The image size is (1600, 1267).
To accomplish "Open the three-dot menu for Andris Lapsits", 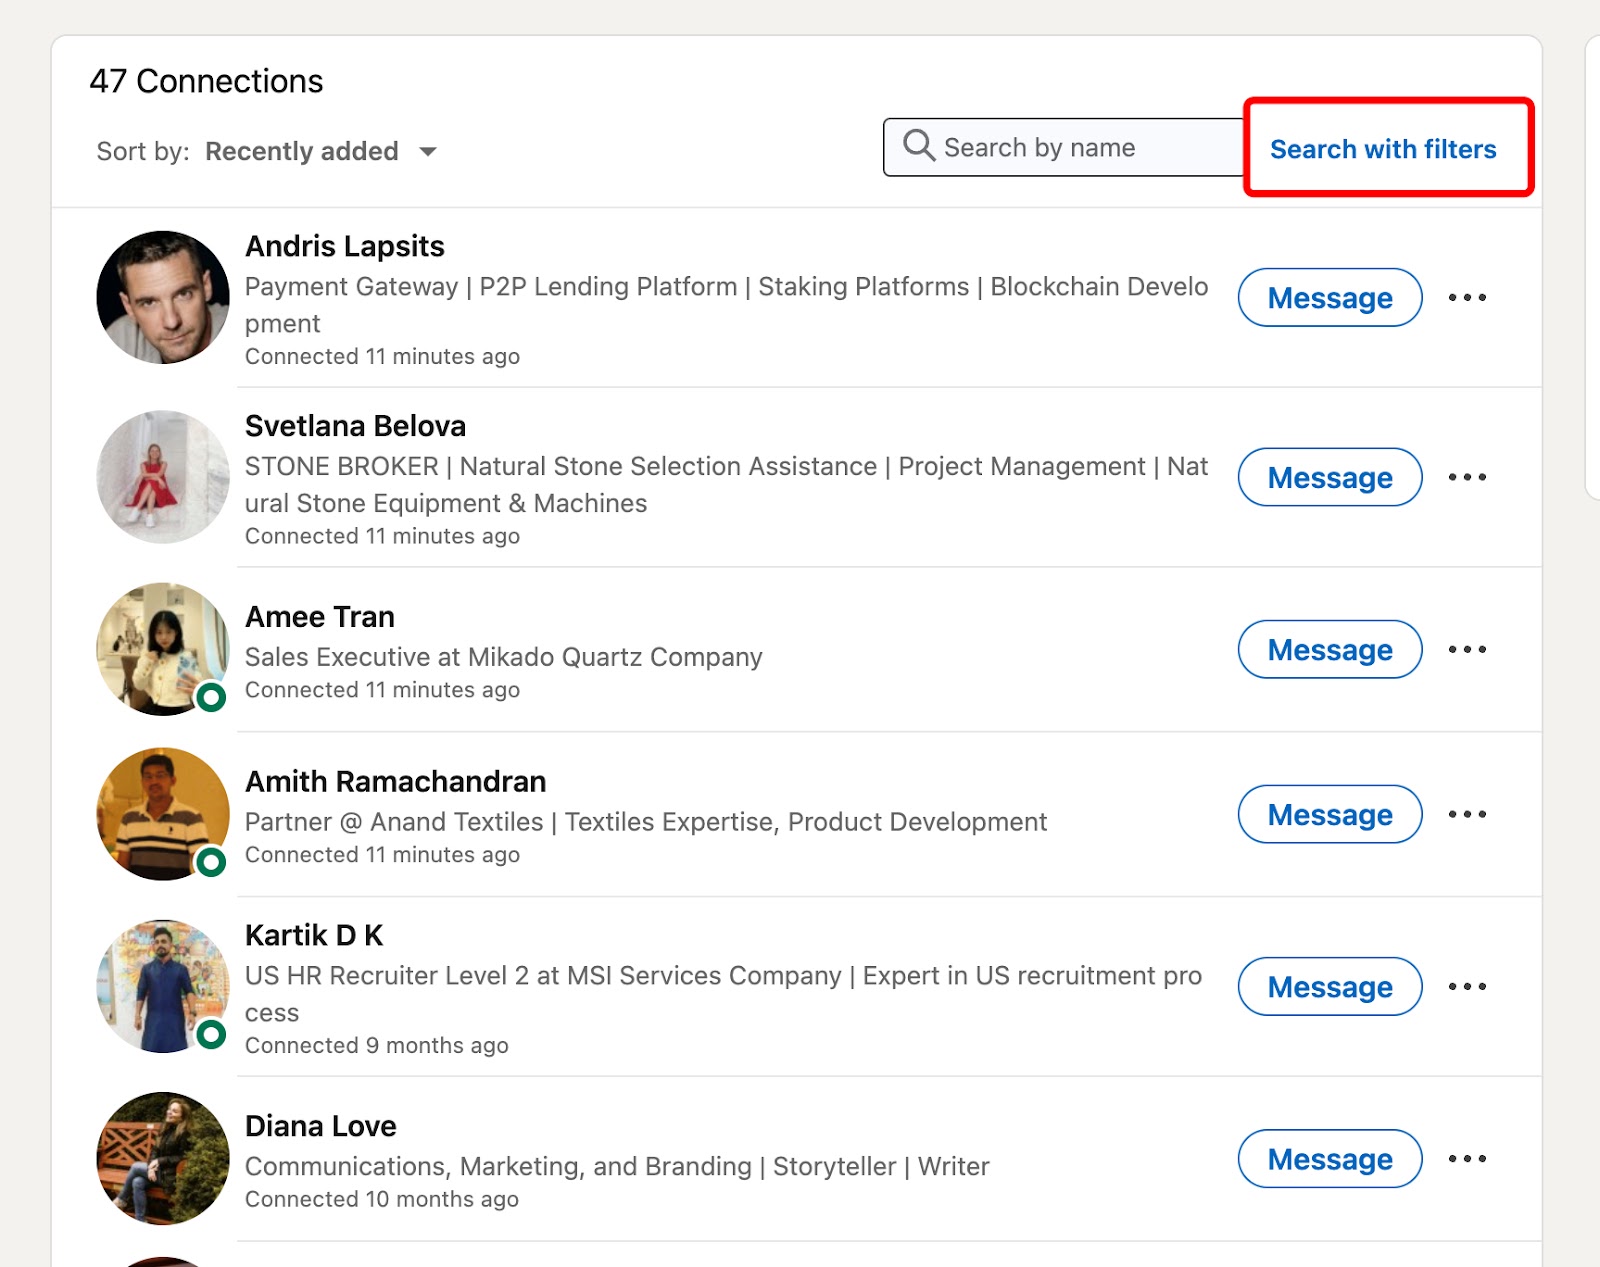I will pyautogui.click(x=1467, y=297).
